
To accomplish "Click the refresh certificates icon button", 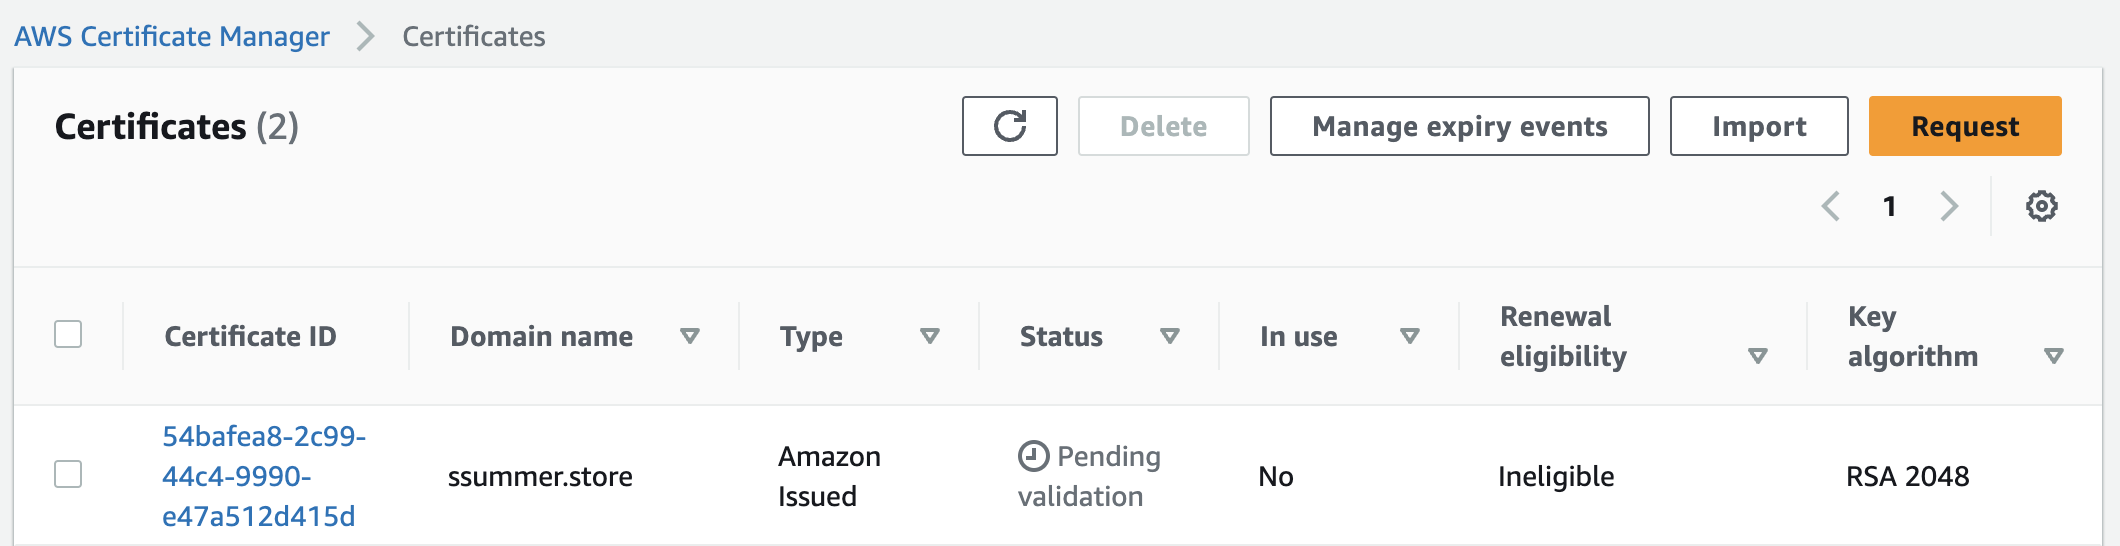I will click(1009, 126).
